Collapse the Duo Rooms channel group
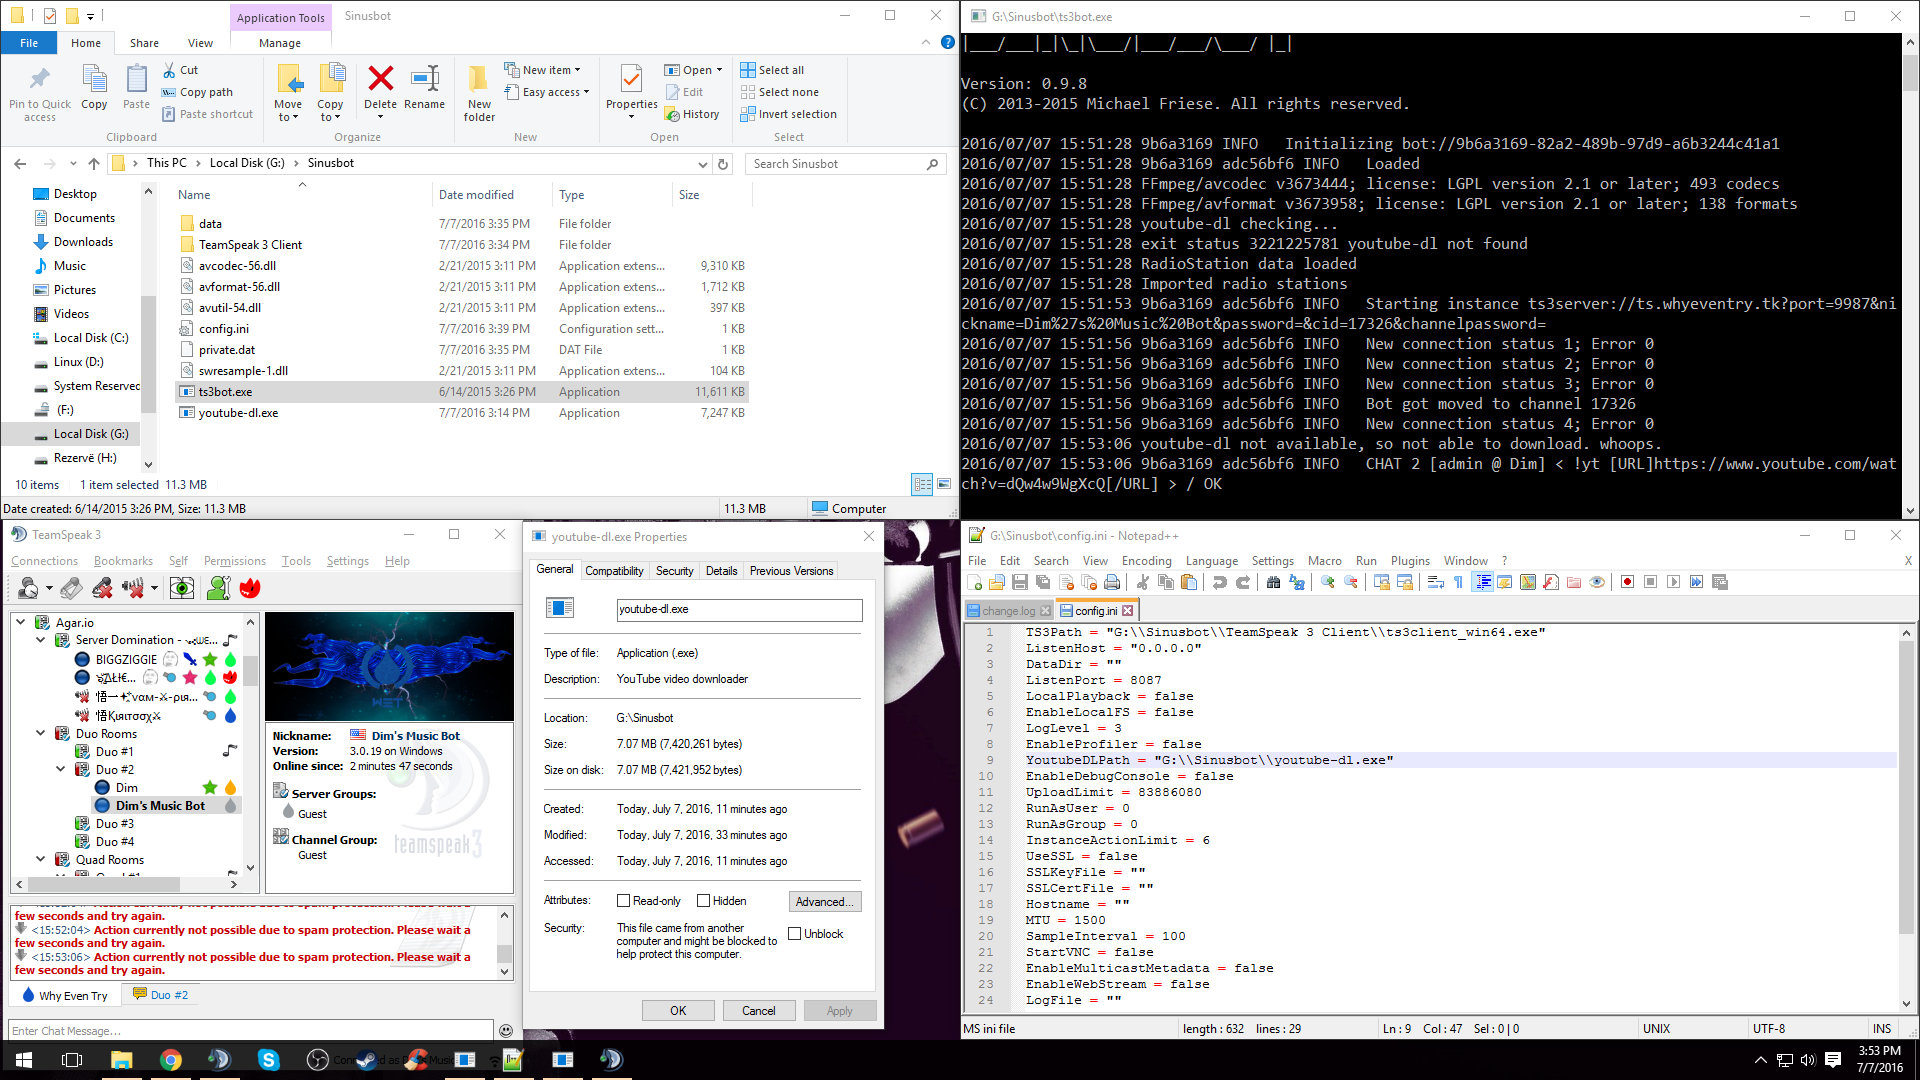The image size is (1920, 1080). click(41, 733)
